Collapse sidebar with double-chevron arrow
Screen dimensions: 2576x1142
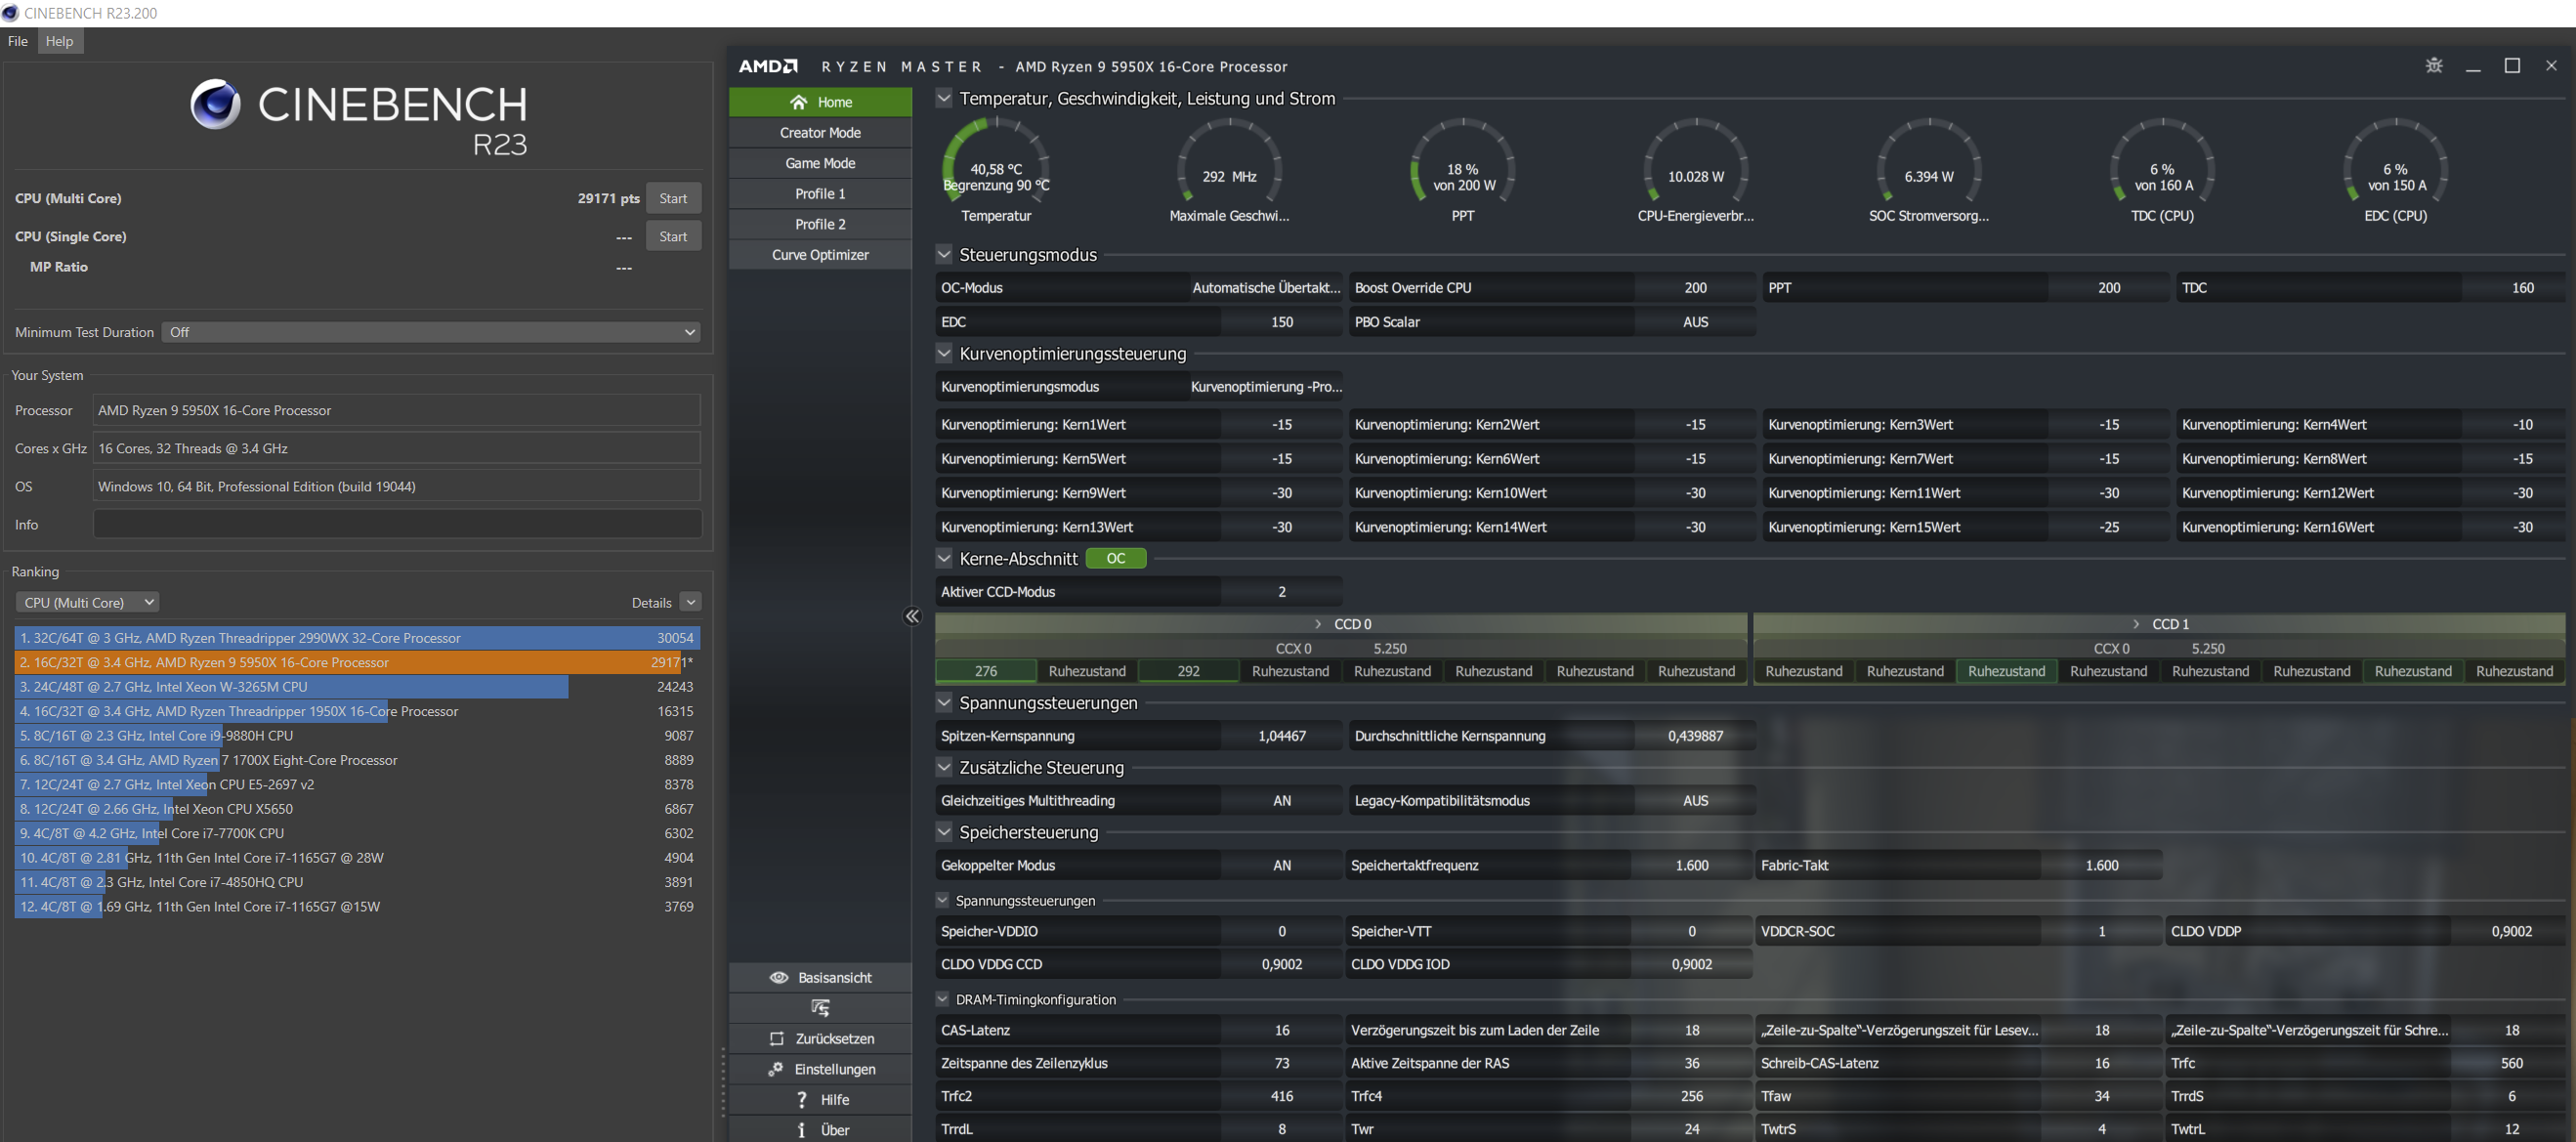click(x=912, y=616)
